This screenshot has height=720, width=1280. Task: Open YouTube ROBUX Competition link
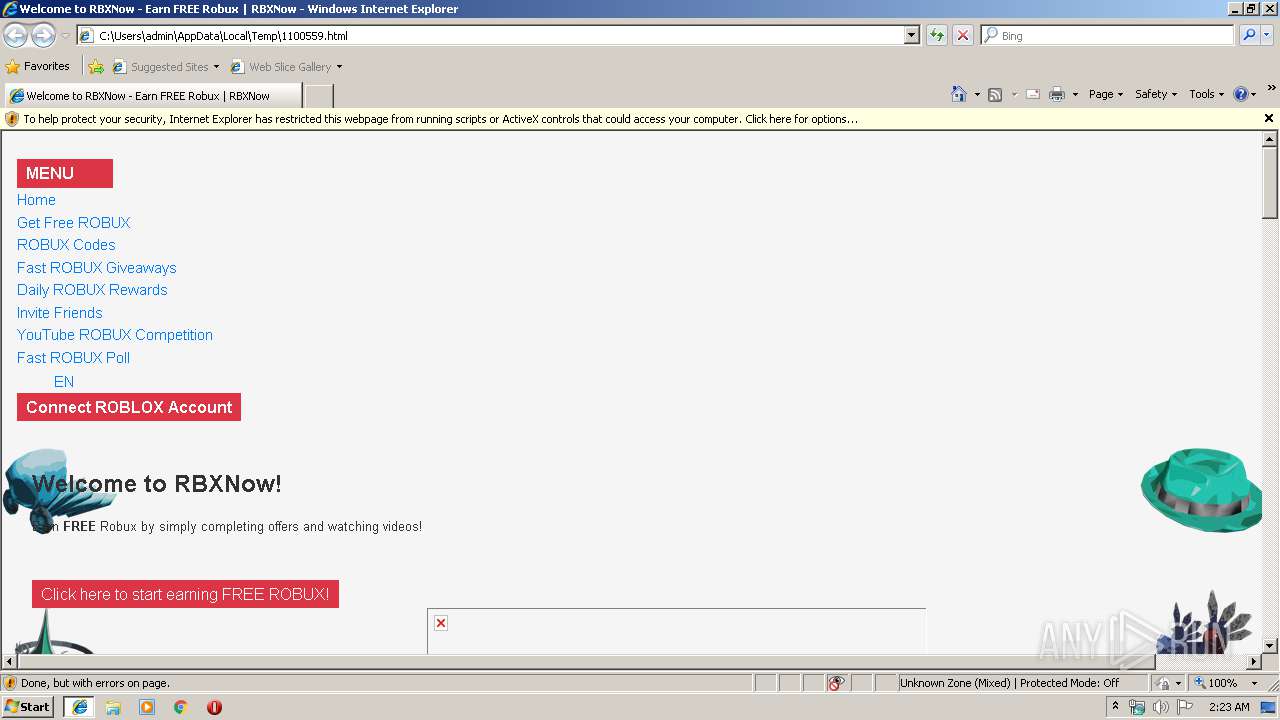pos(115,335)
